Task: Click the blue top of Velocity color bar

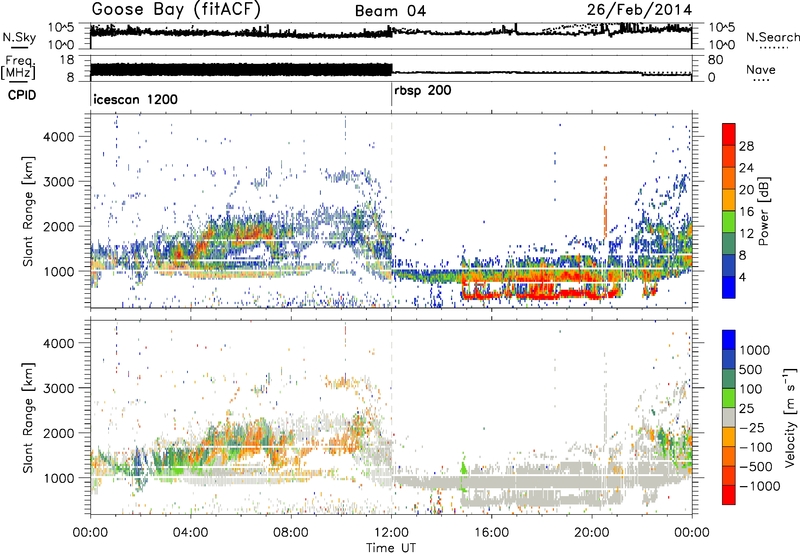Action: (729, 339)
